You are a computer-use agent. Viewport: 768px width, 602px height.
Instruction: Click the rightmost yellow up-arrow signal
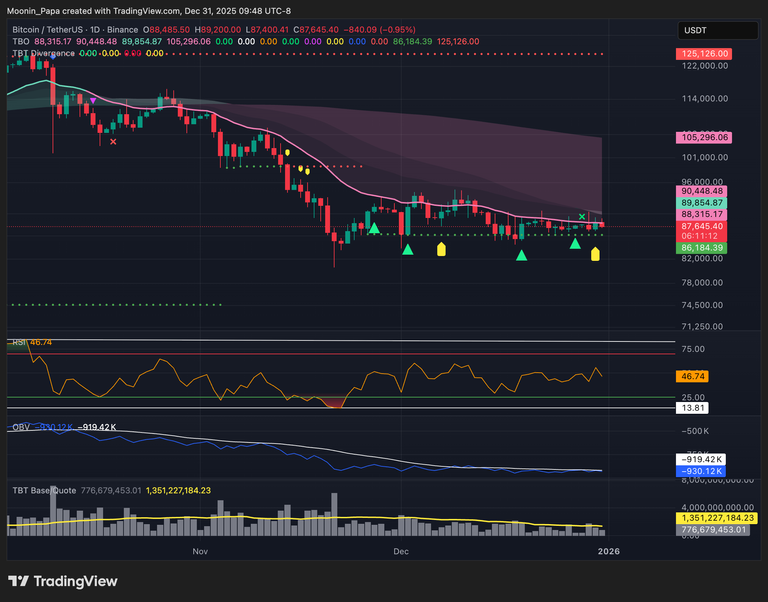pos(596,254)
